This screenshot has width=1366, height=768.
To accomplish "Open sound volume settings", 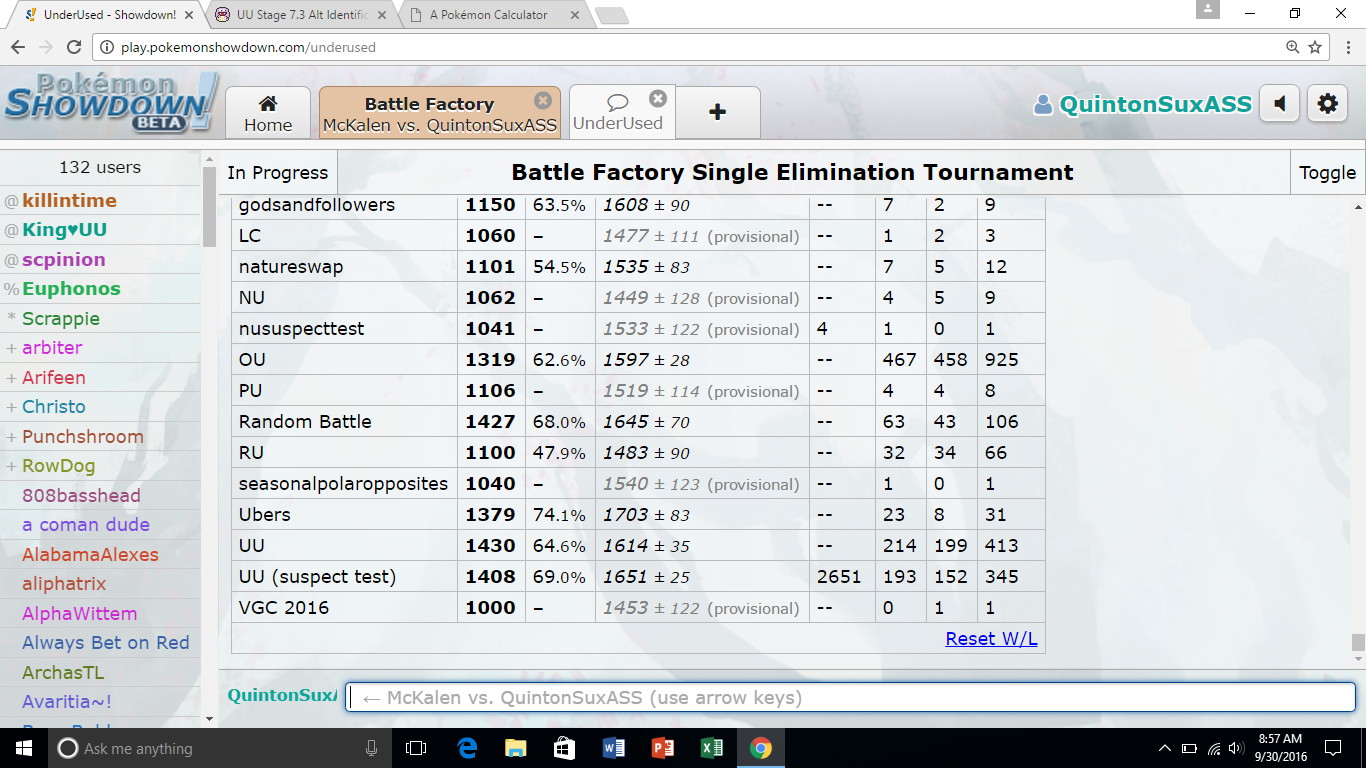I will coord(1279,103).
